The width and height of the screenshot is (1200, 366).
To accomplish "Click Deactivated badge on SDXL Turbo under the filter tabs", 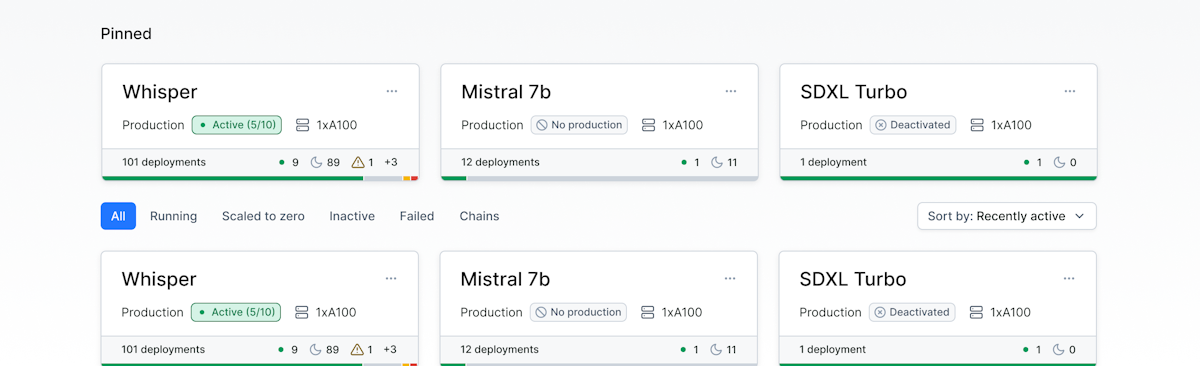I will pyautogui.click(x=912, y=312).
